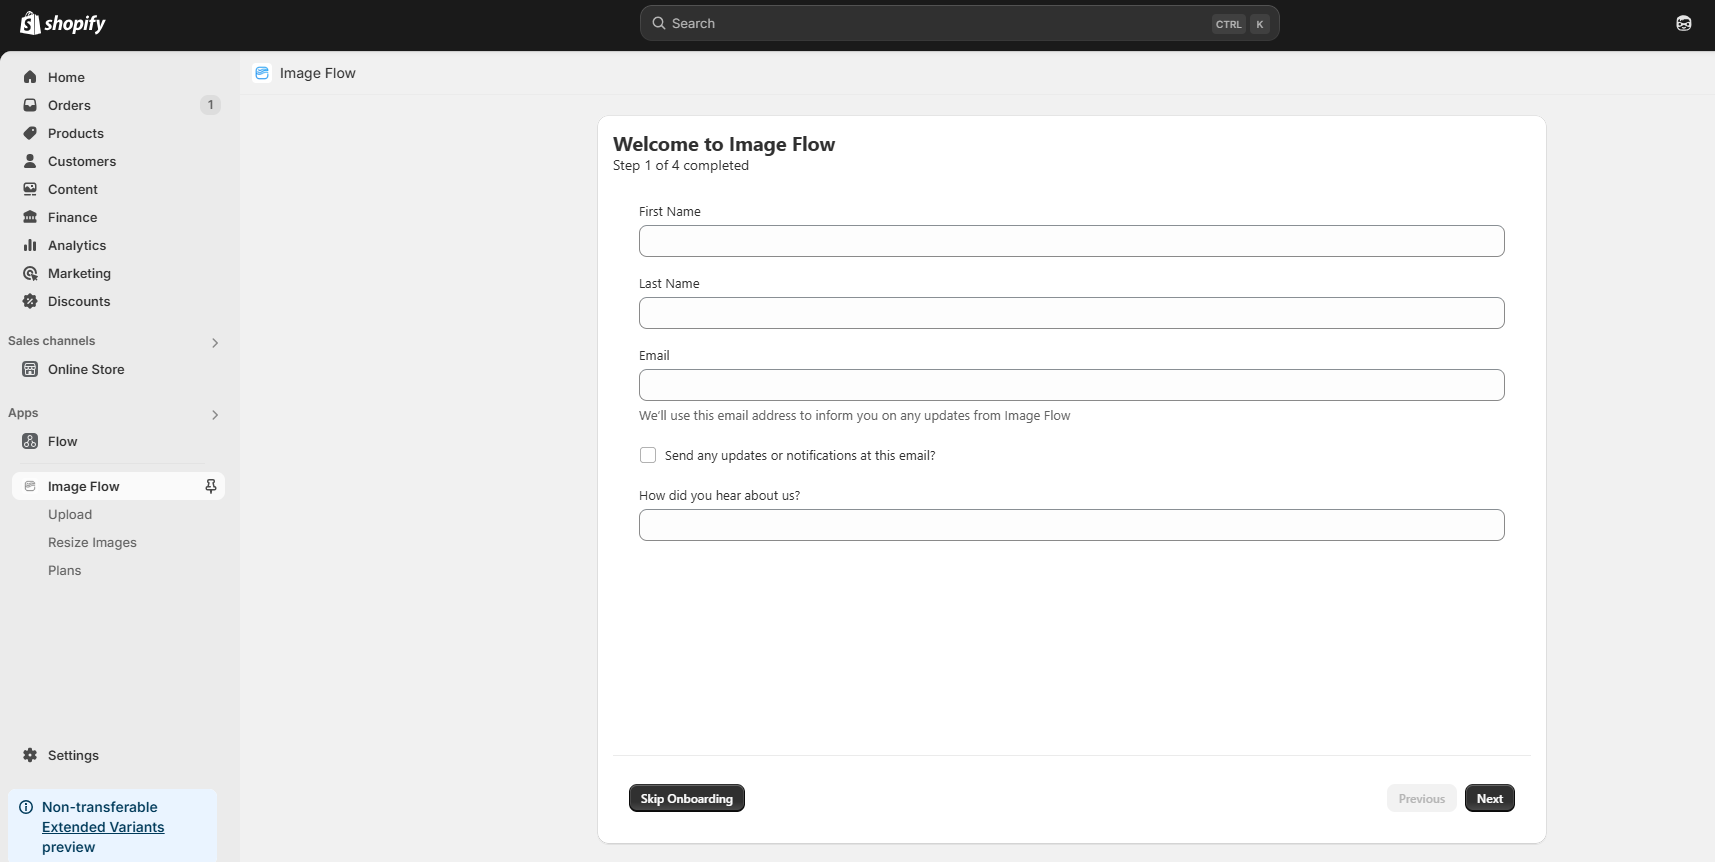Viewport: 1715px width, 862px height.
Task: Open the Discounts menu item
Action: tap(120, 301)
